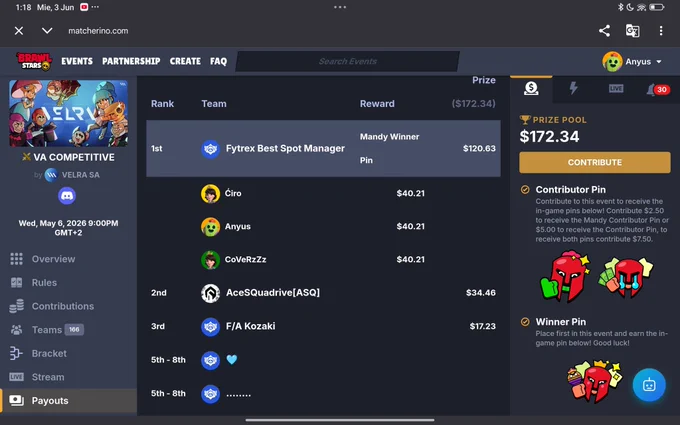
Task: Click the Mandy contributor pin with thumbs up
Action: (564, 276)
